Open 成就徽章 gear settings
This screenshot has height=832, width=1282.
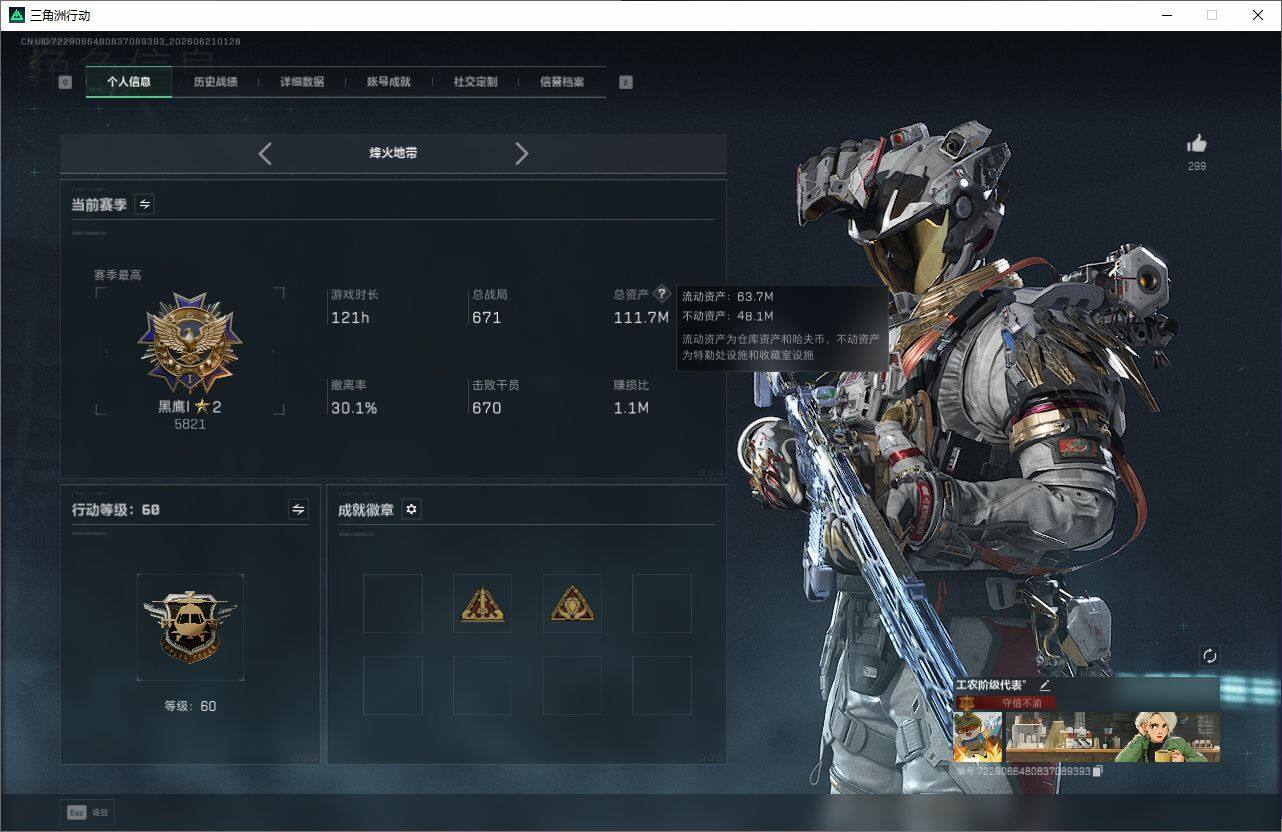click(x=411, y=509)
